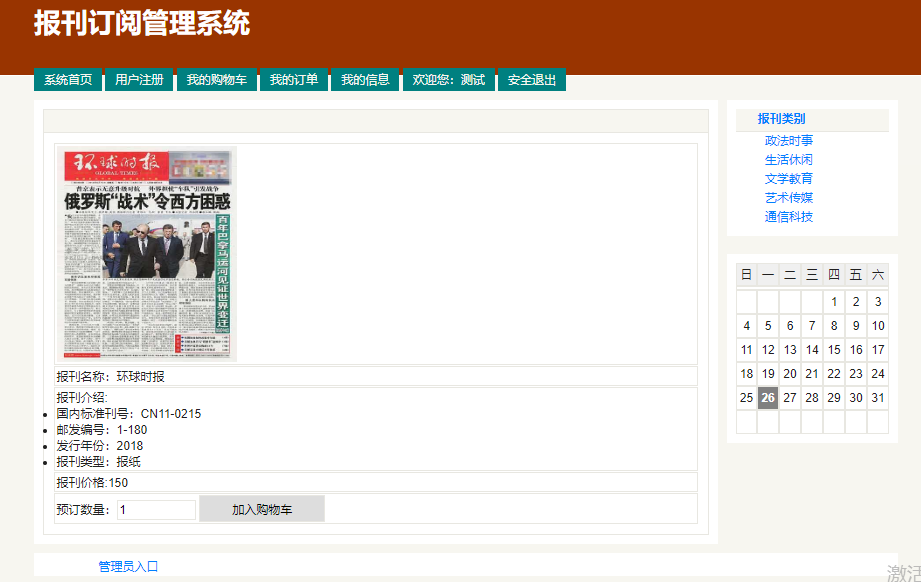Pick date 27 in the calendar

(x=790, y=398)
